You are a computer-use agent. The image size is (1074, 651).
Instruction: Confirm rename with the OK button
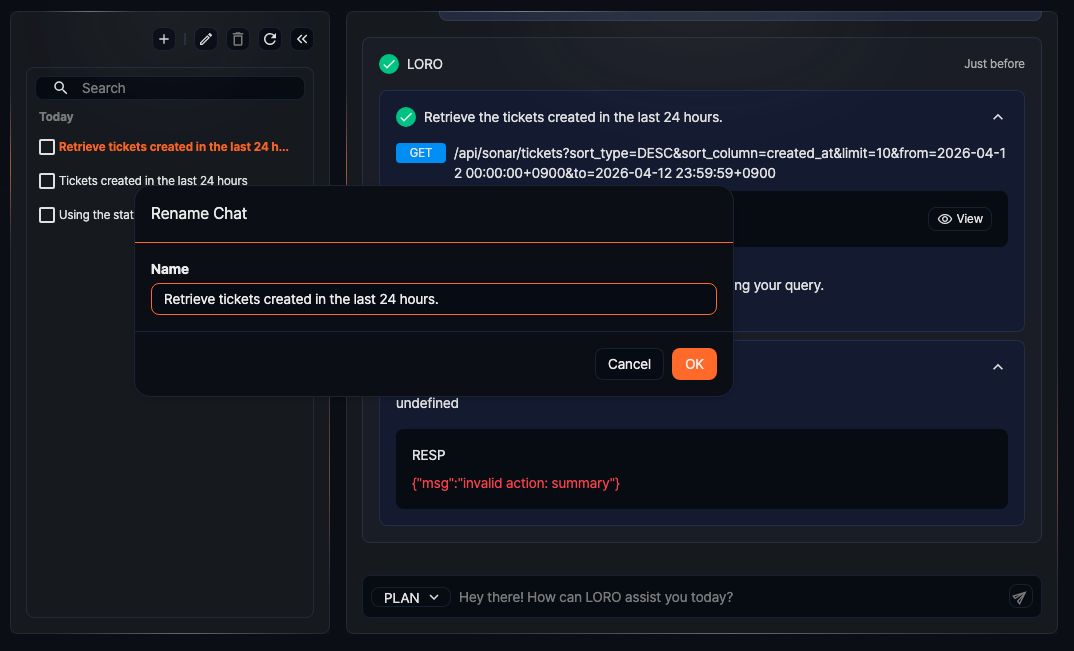tap(694, 364)
